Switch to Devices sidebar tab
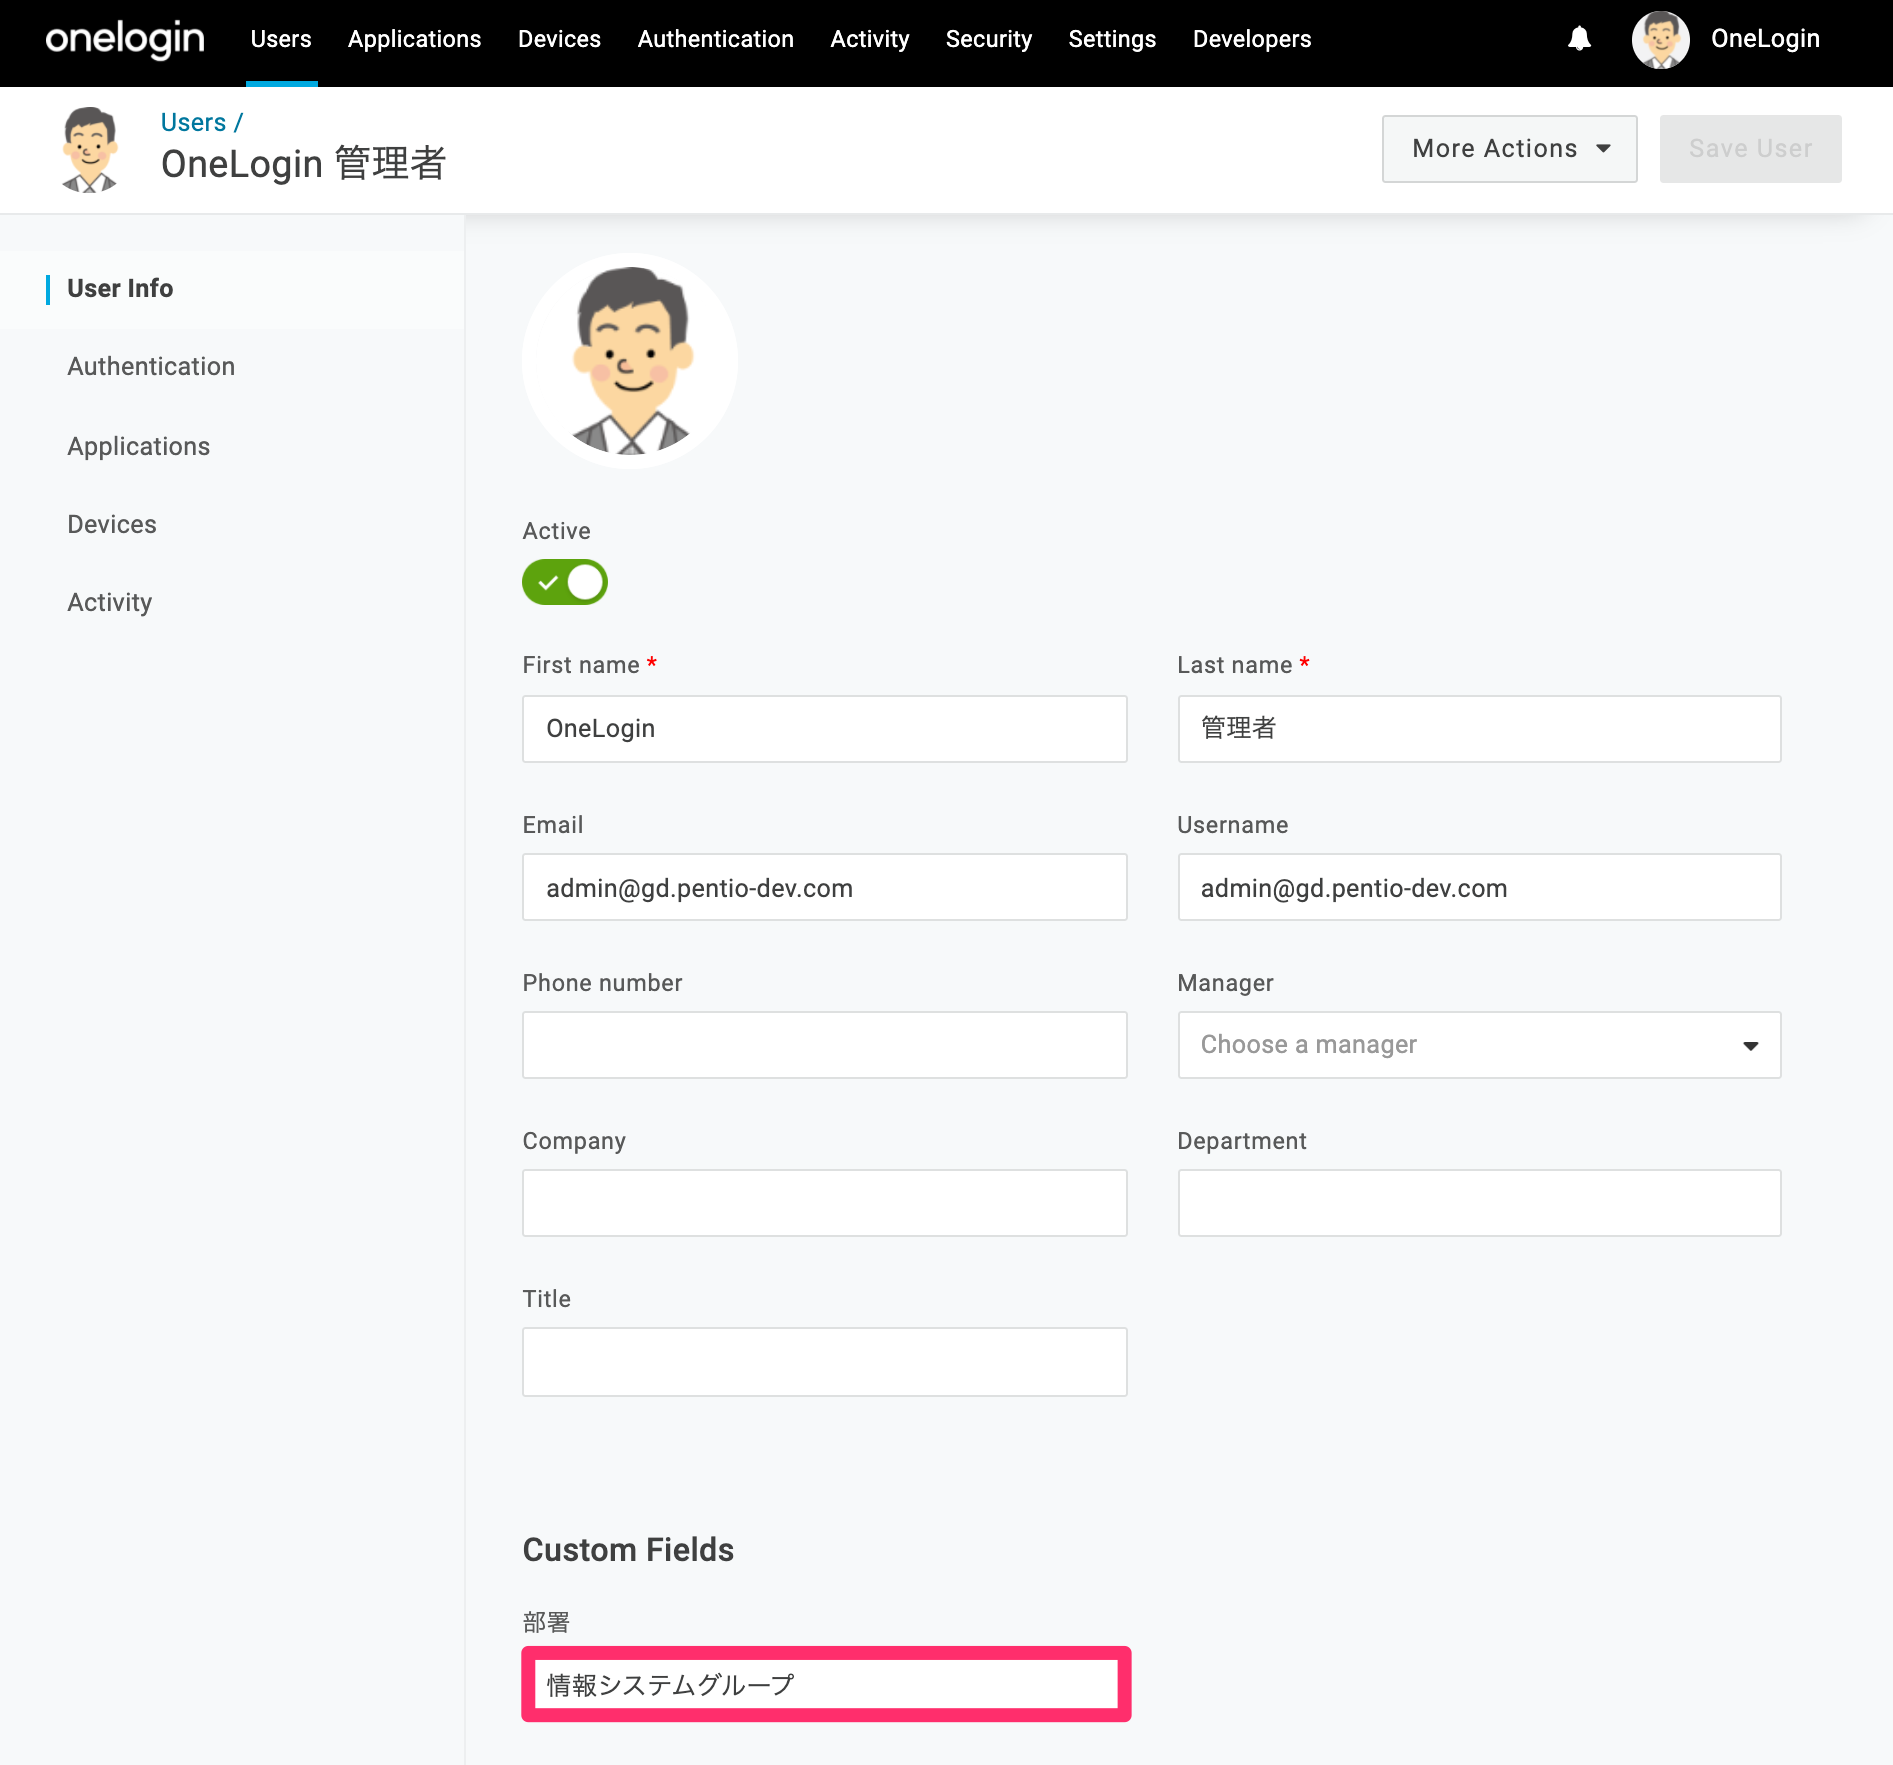This screenshot has height=1765, width=1893. coord(112,525)
